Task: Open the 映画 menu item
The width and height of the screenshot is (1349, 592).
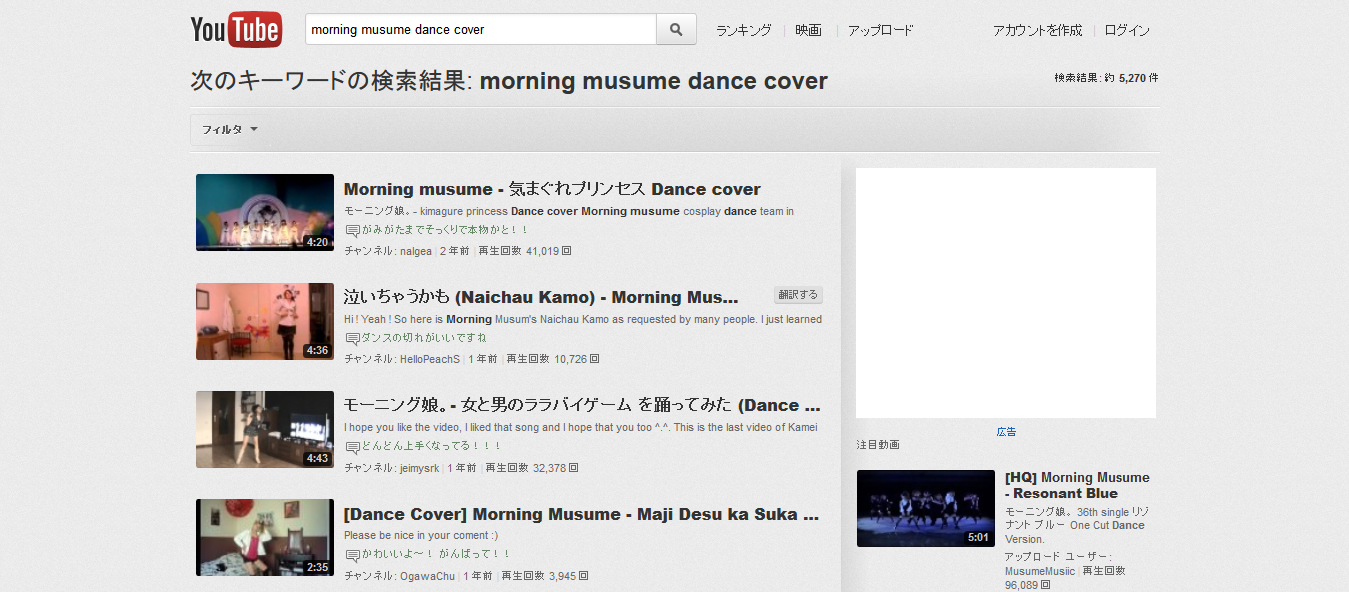Action: click(808, 30)
